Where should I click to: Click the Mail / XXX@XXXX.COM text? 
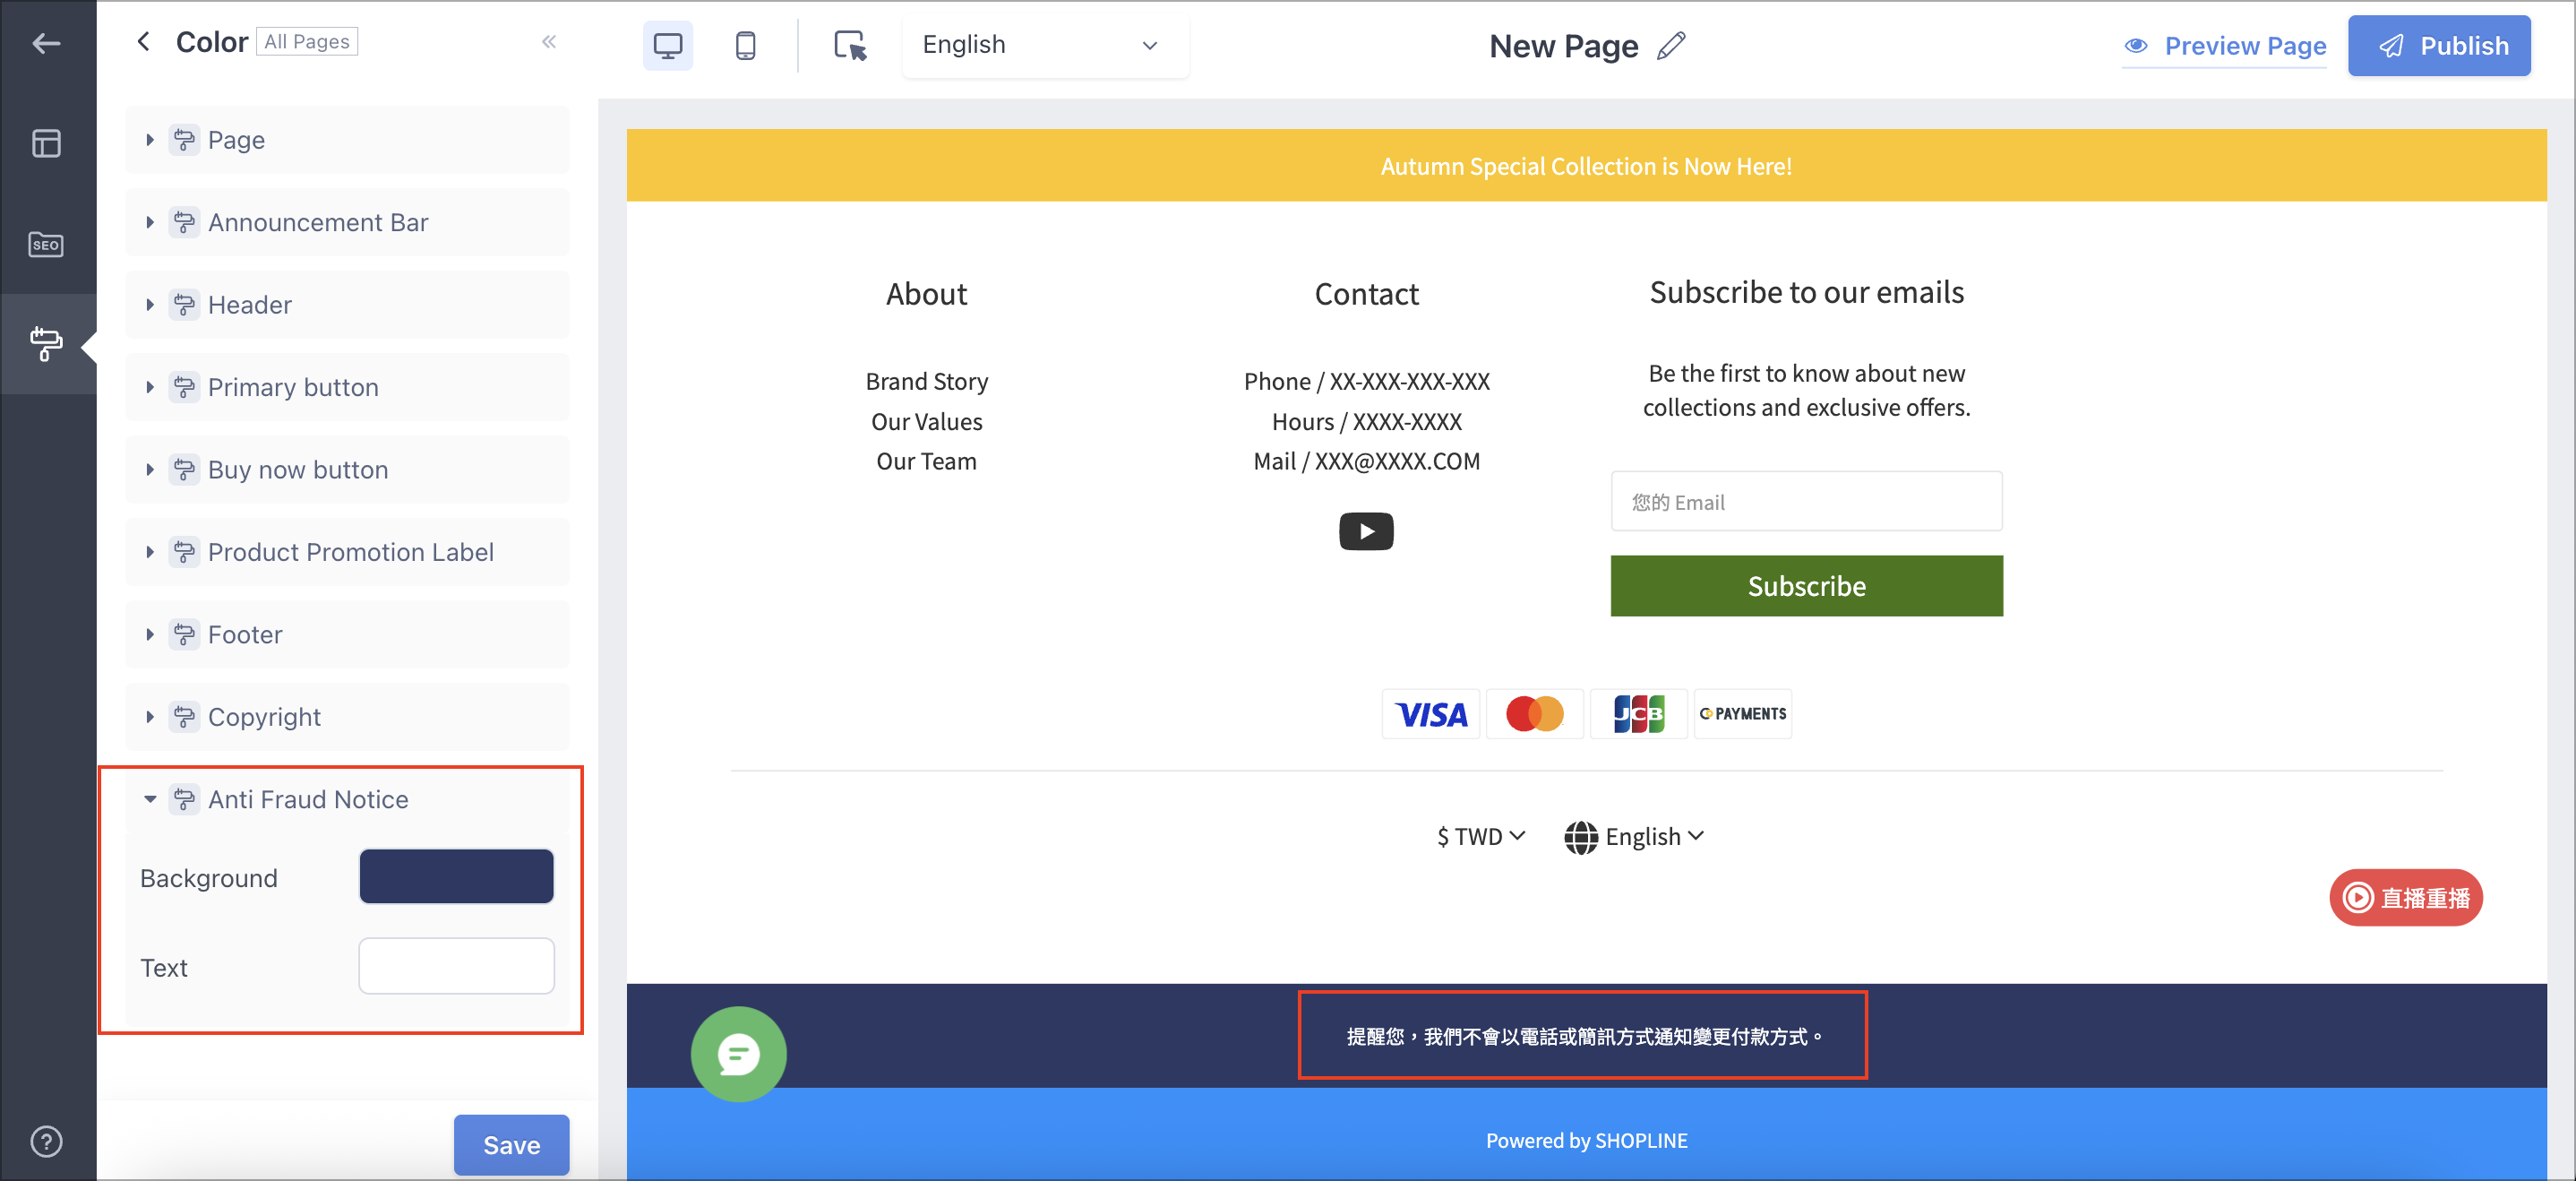pos(1366,461)
